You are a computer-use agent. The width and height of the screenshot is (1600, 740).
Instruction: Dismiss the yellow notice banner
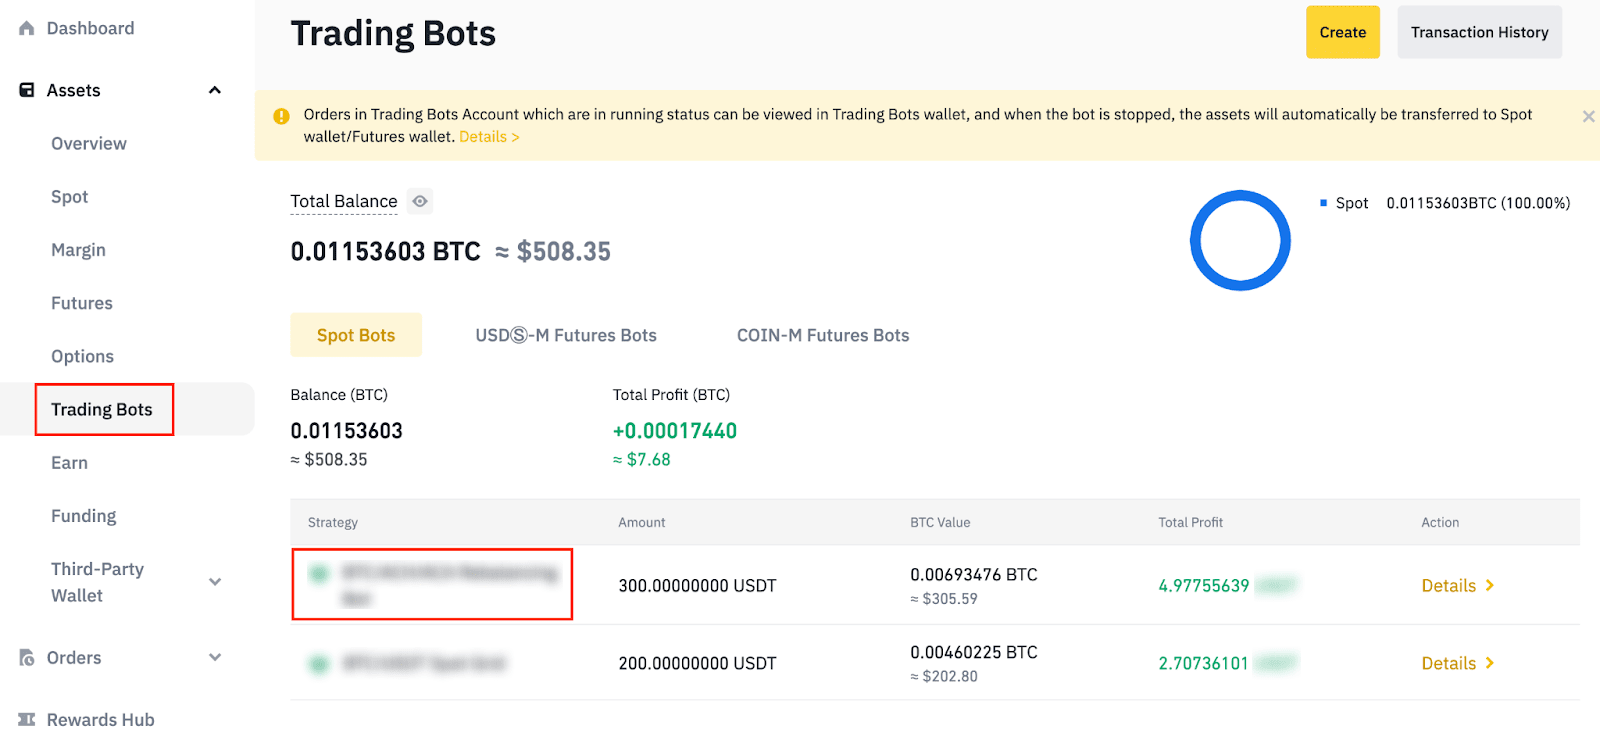(1588, 117)
